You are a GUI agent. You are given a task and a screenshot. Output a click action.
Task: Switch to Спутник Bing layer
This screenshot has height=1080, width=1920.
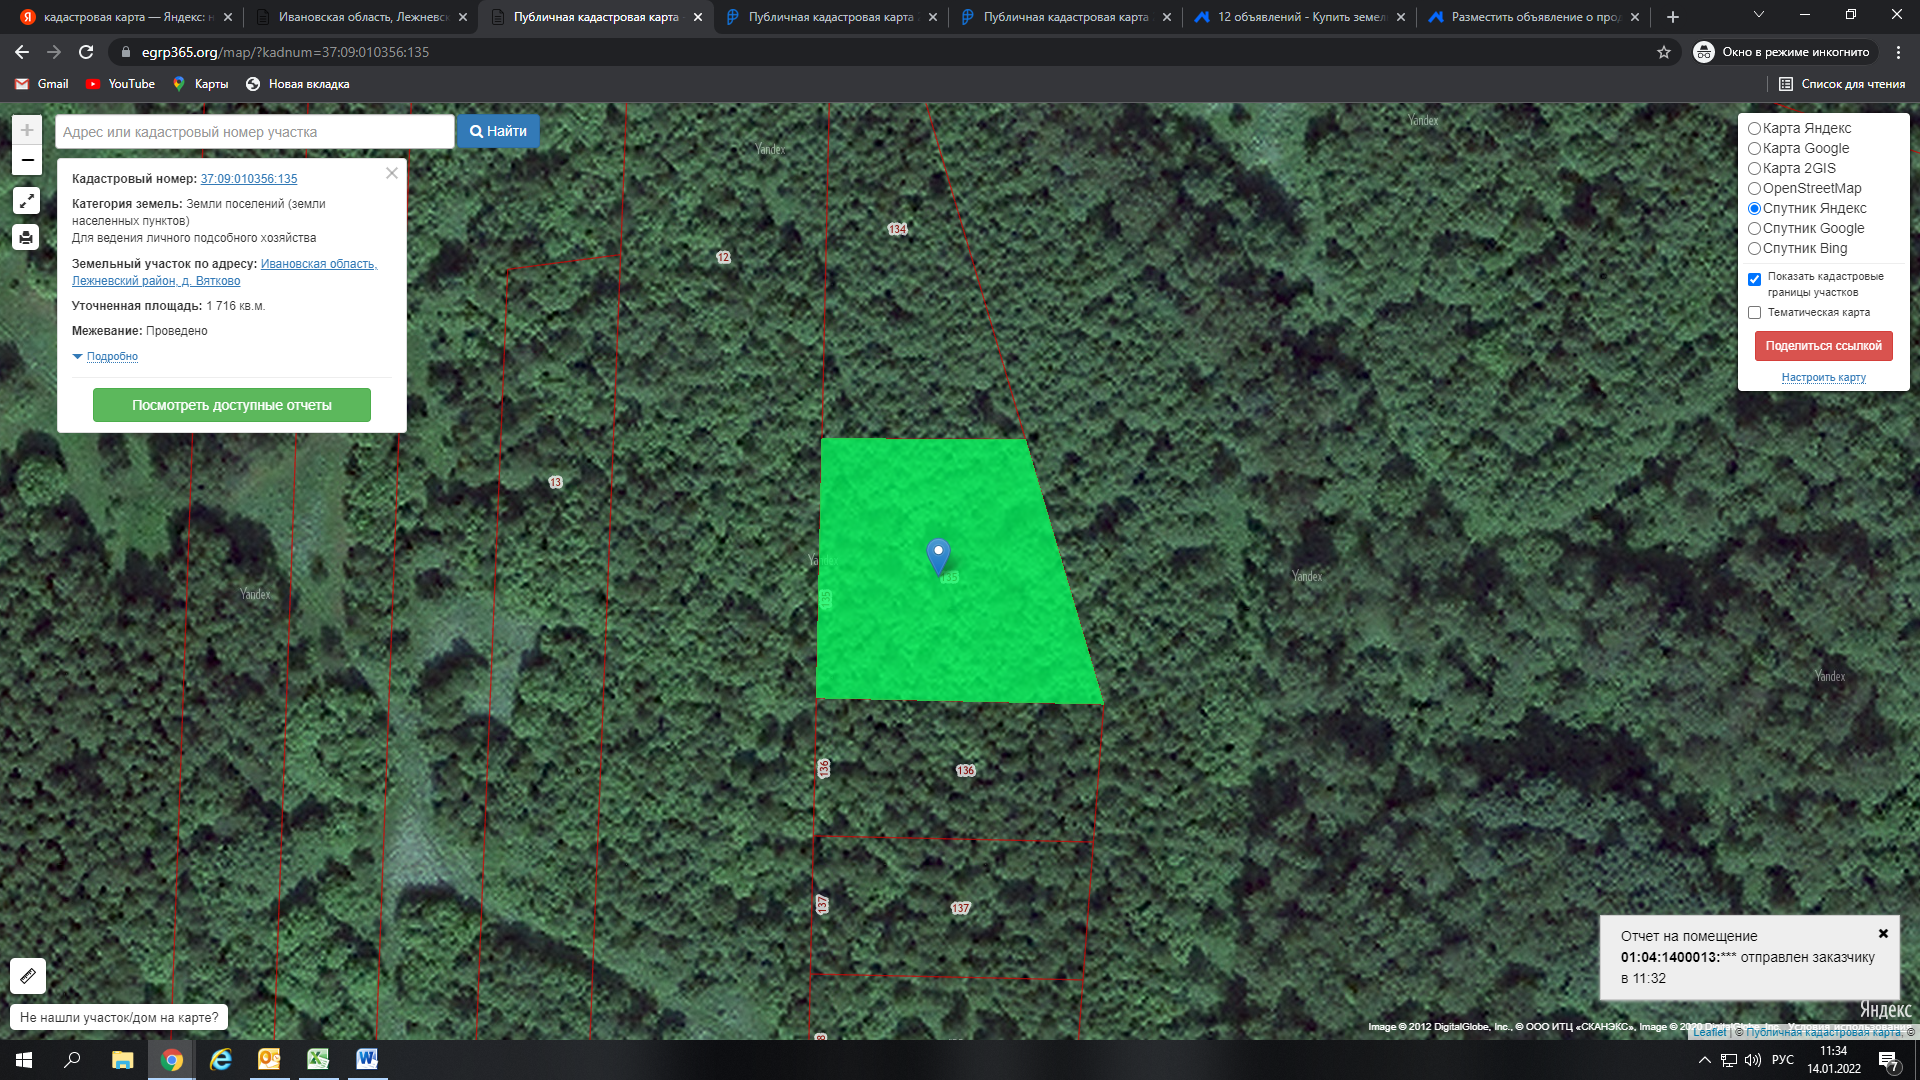(x=1754, y=248)
